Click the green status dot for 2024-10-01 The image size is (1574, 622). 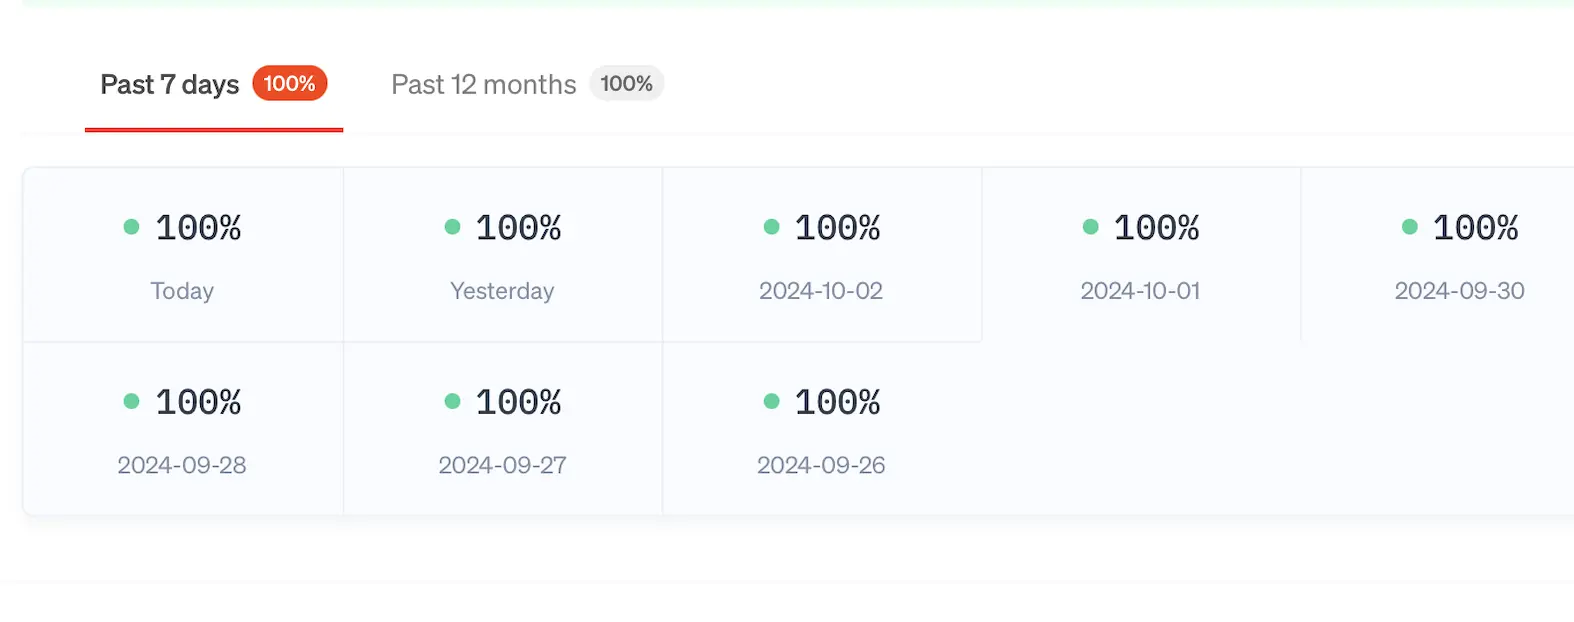click(x=1089, y=227)
